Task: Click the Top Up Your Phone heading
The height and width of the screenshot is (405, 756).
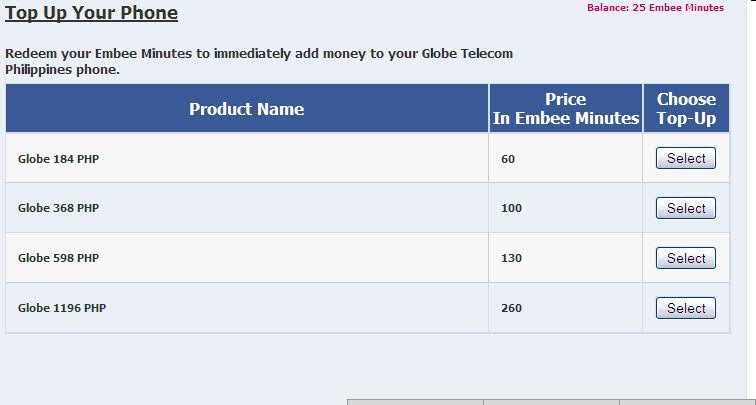Action: click(91, 13)
